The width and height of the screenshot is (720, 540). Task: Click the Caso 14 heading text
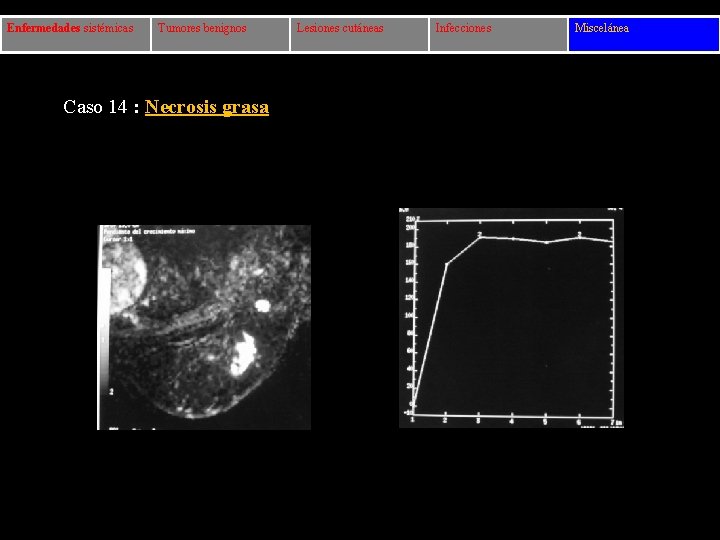pyautogui.click(x=95, y=107)
